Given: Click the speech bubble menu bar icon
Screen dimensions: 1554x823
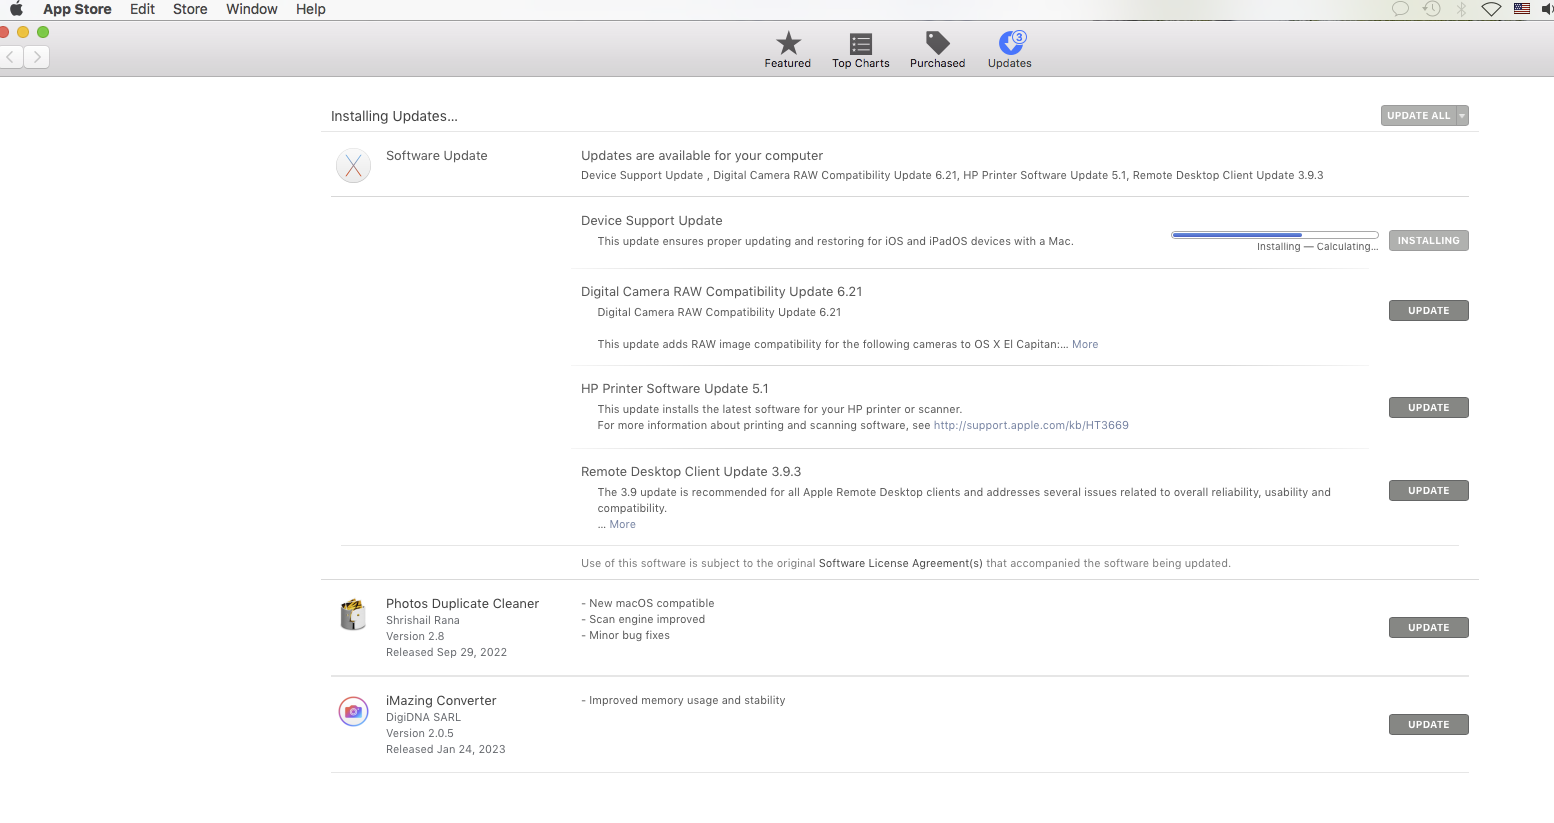Looking at the screenshot, I should pos(1400,9).
